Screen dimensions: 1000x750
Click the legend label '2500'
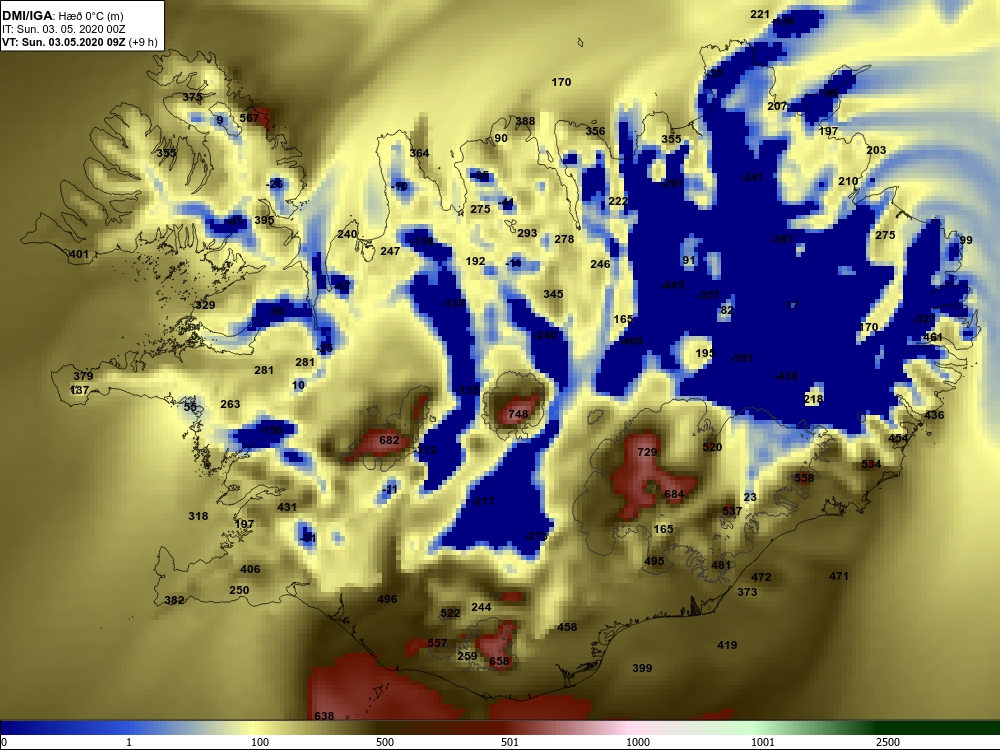coord(888,742)
